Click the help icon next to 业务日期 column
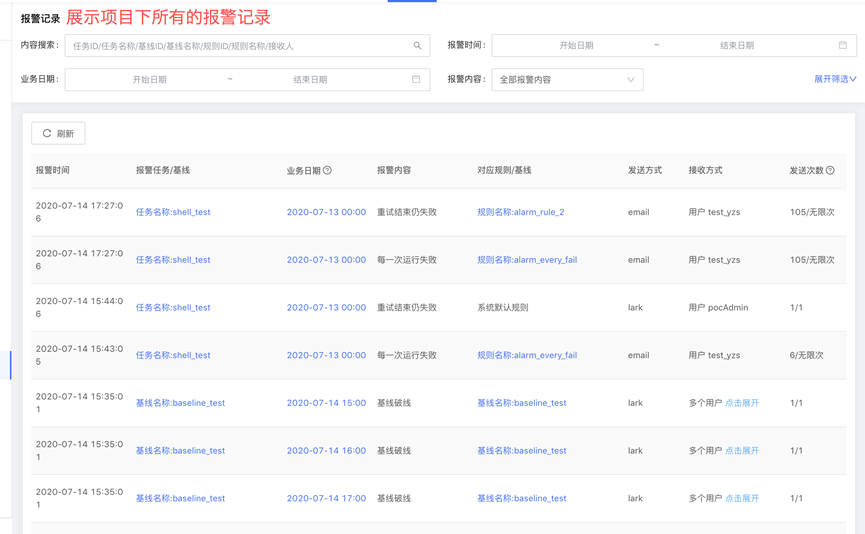Image resolution: width=865 pixels, height=534 pixels. tap(327, 170)
